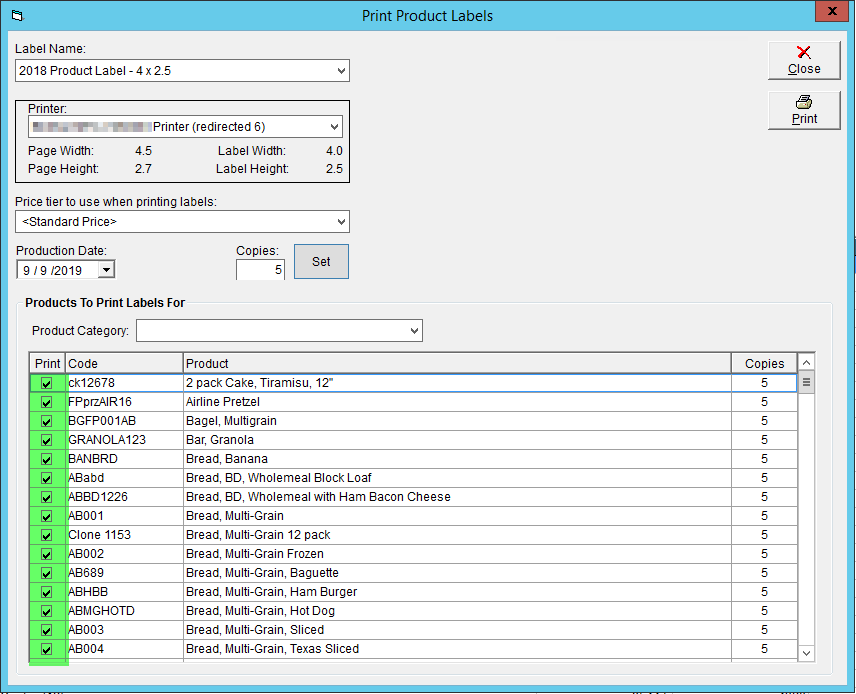Uncheck the Print checkbox for AB004
Screen dimensions: 856x694
click(46, 649)
